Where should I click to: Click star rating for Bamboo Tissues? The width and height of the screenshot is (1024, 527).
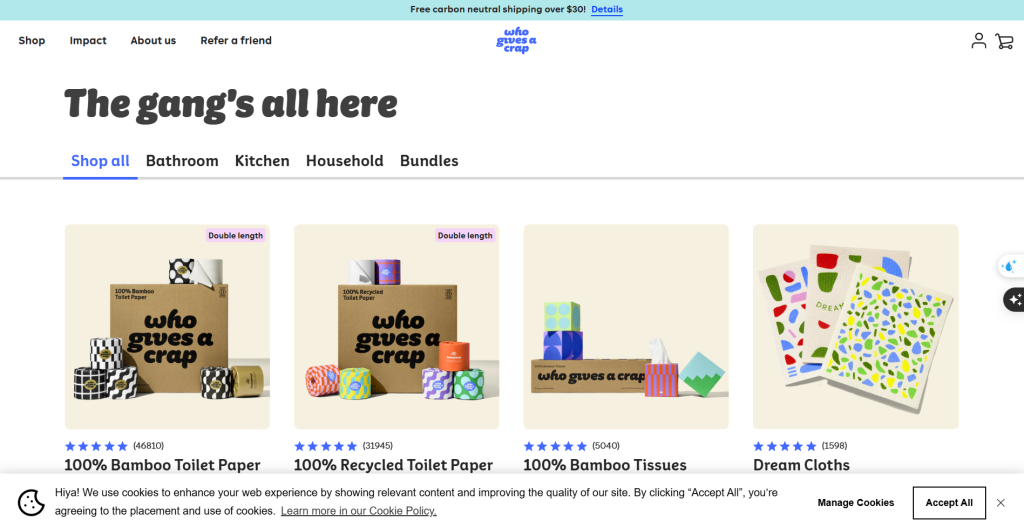(555, 446)
